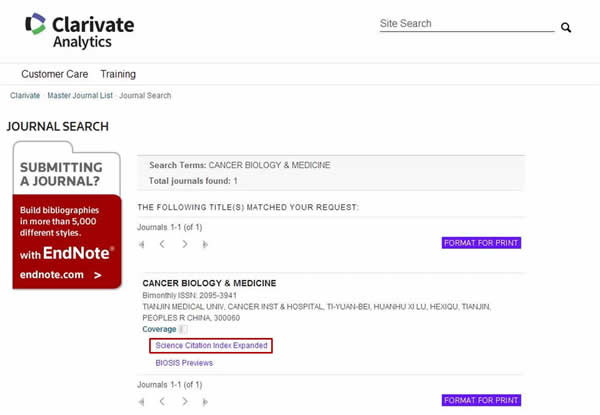Open Science Citation Index Expanded link
Image resolution: width=600 pixels, height=415 pixels.
pyautogui.click(x=211, y=345)
